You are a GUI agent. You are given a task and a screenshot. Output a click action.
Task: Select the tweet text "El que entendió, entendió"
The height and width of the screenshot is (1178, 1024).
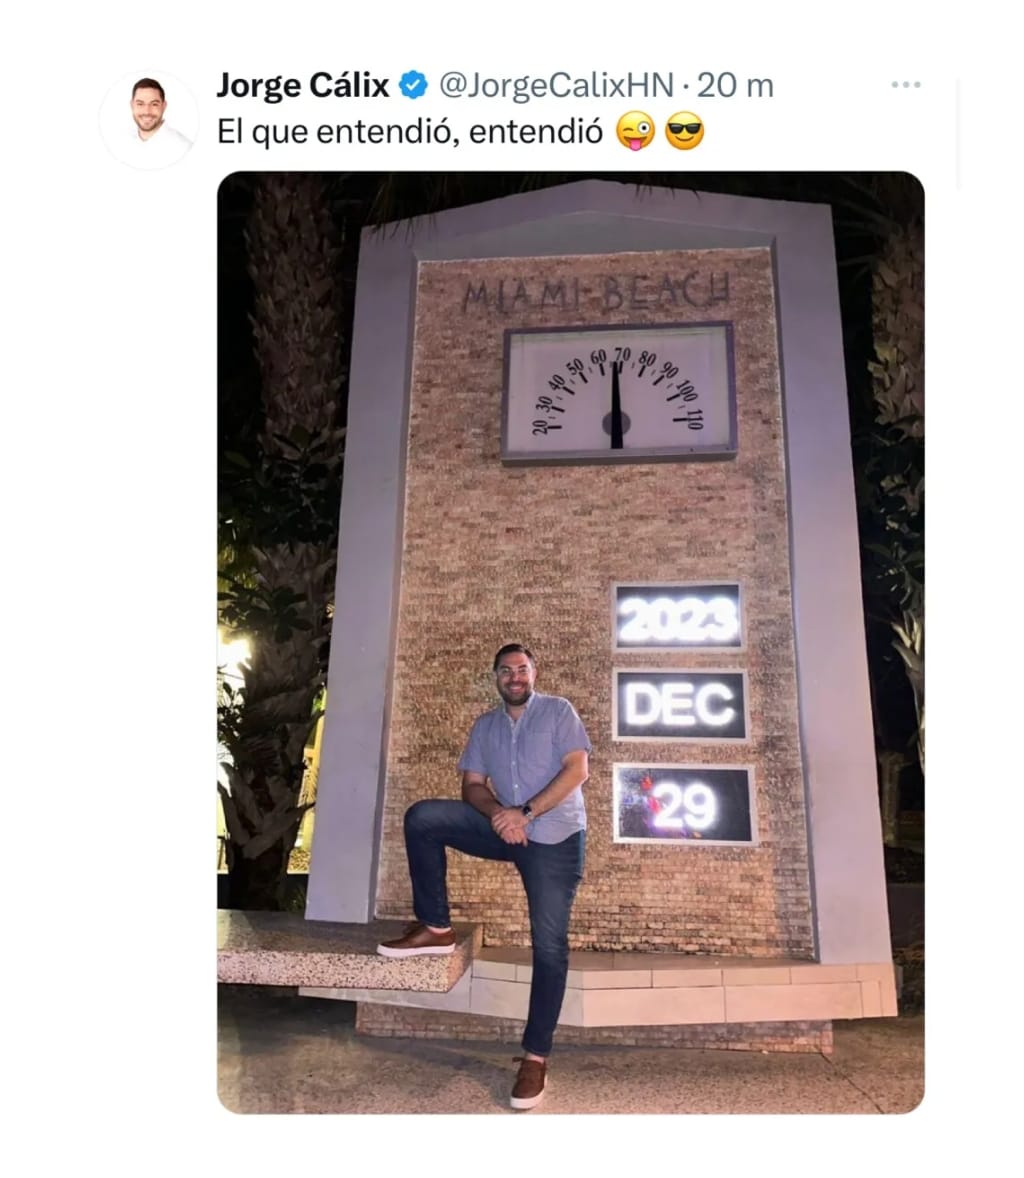click(x=410, y=132)
